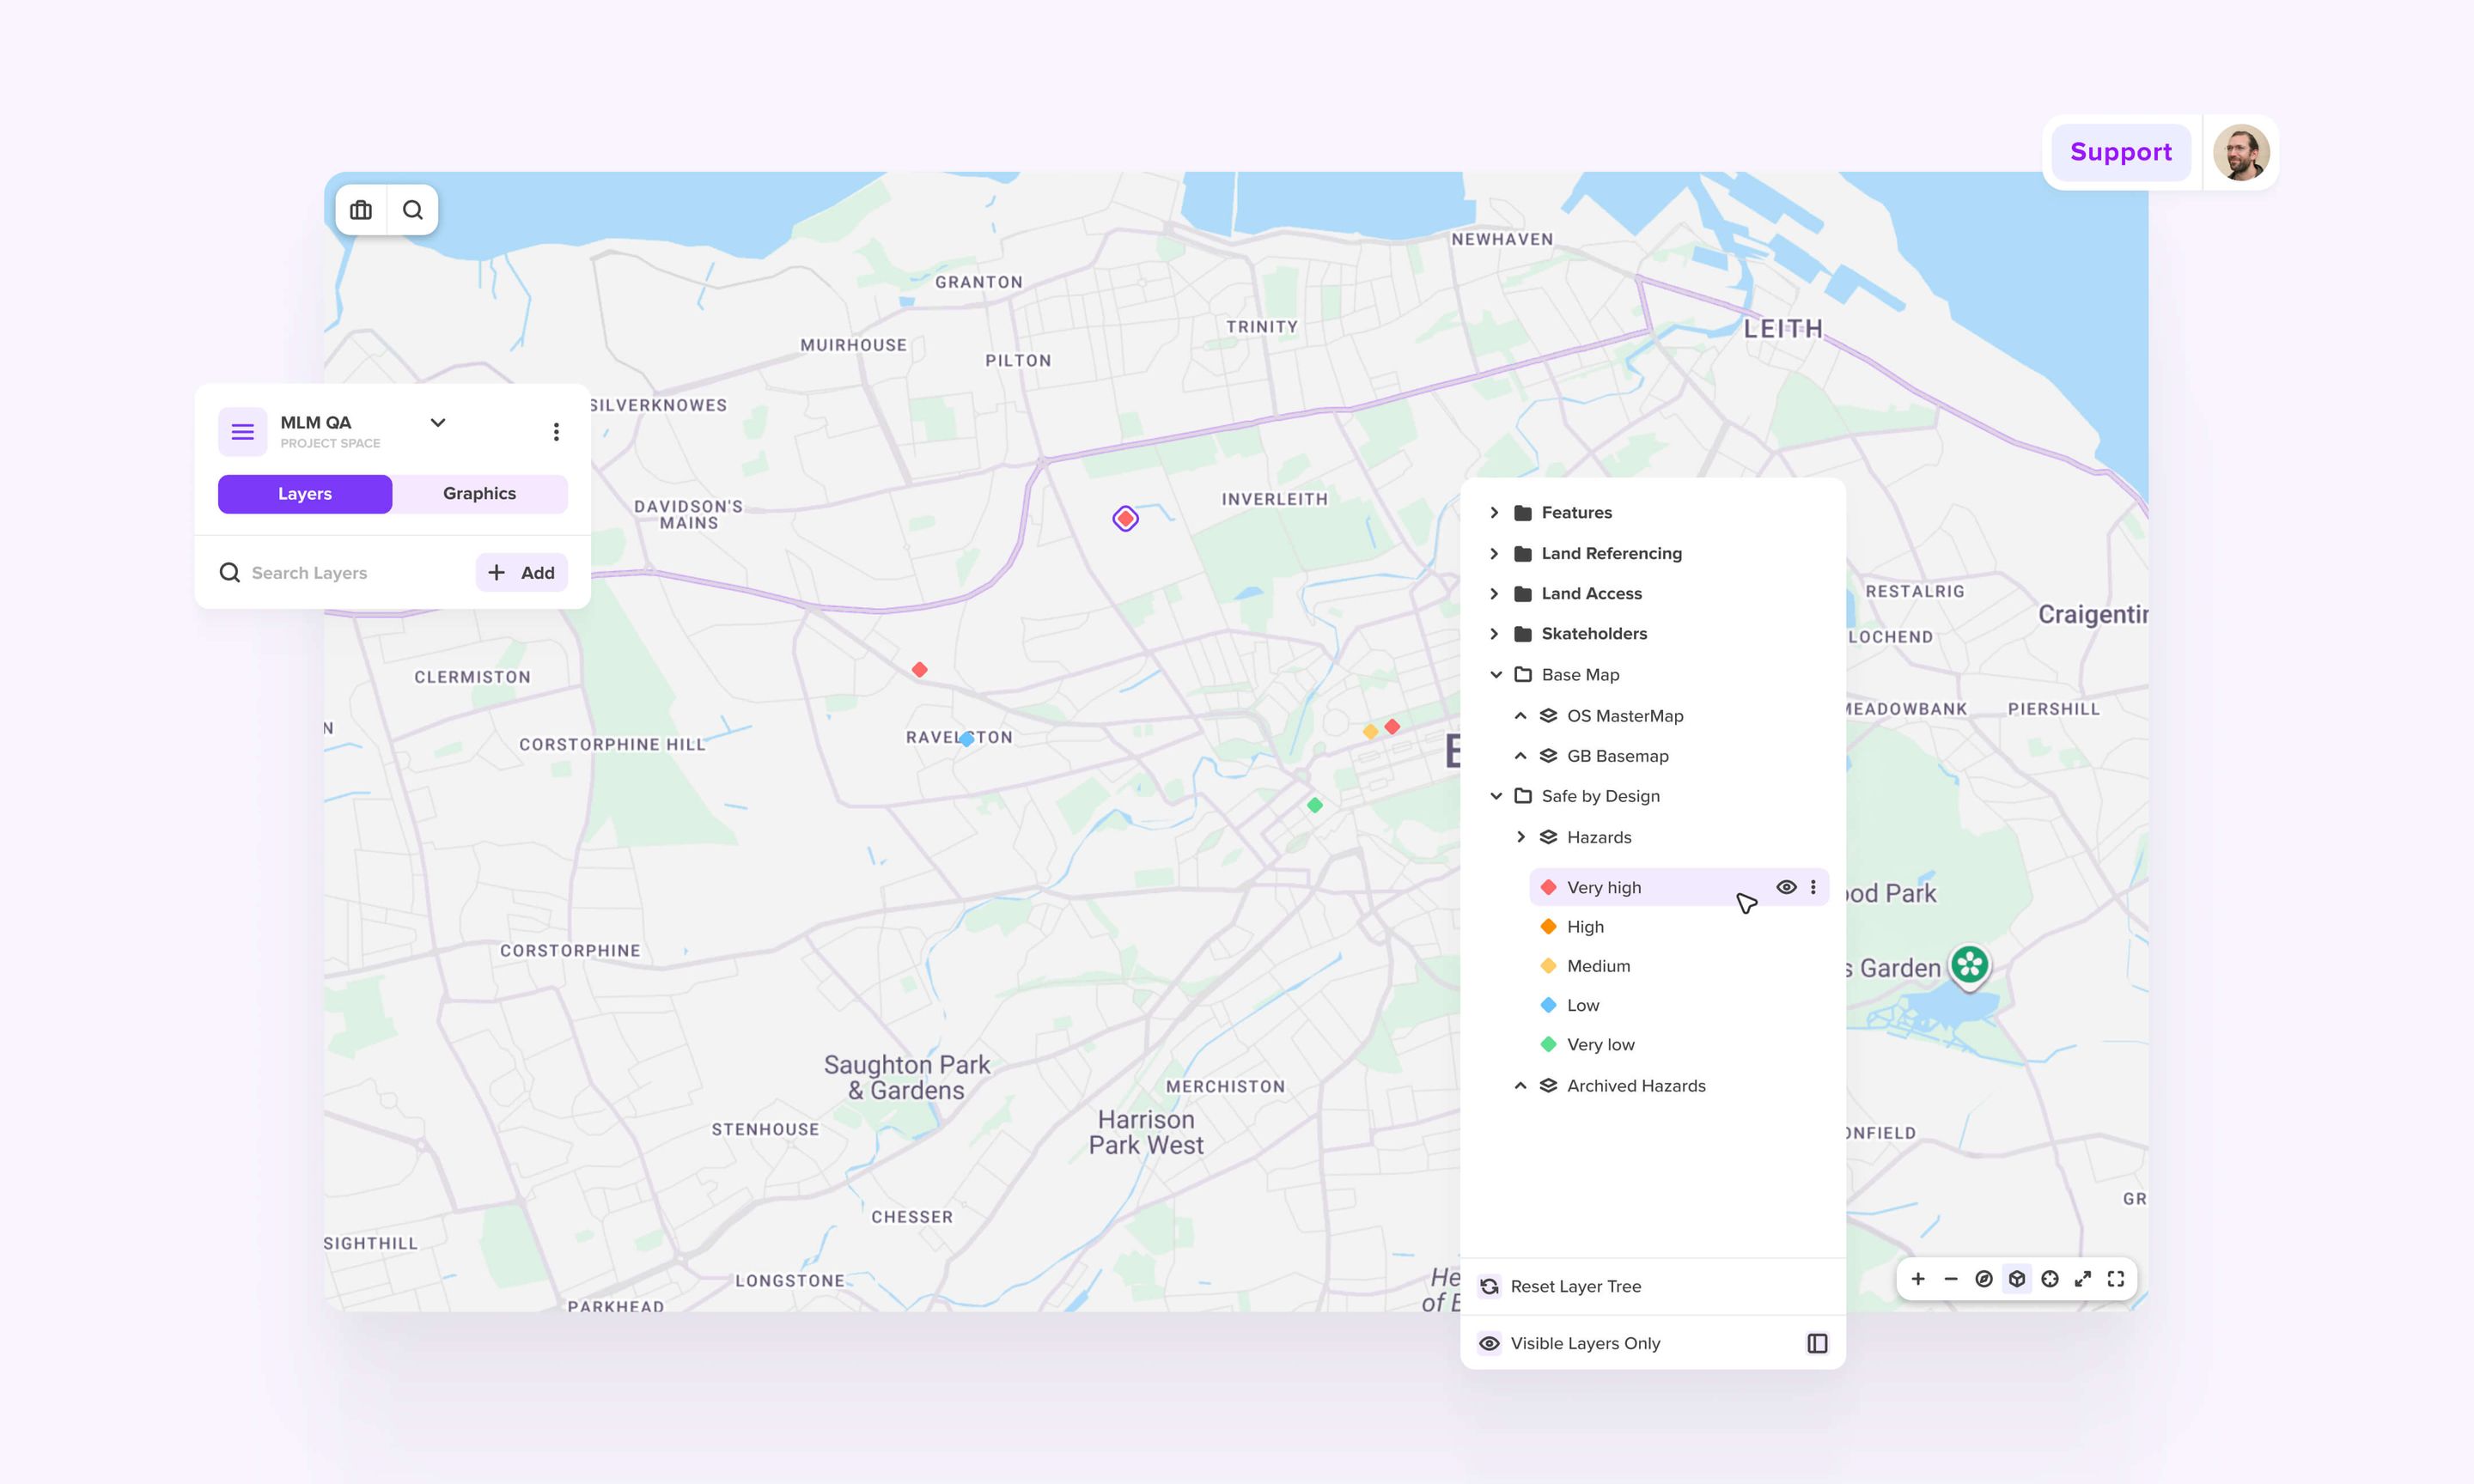Select the Low hazard category

1583,1005
